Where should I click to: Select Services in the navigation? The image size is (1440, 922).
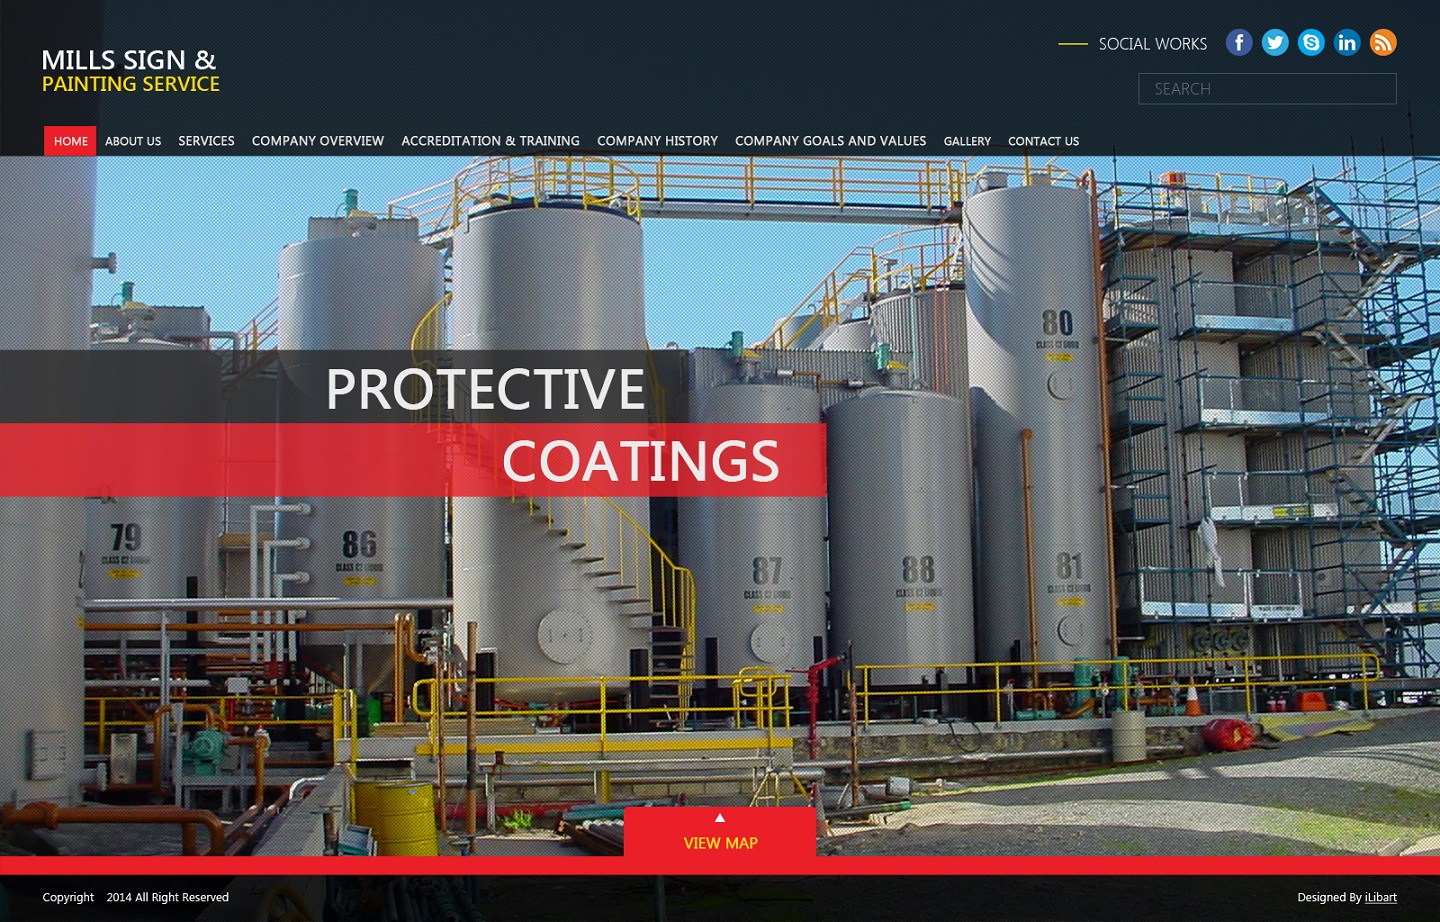click(206, 141)
